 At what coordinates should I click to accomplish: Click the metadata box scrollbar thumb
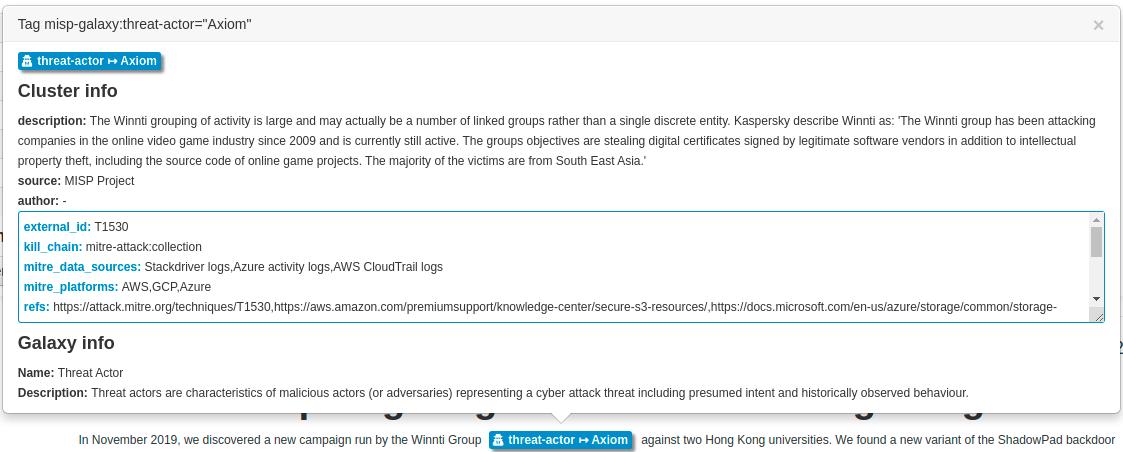click(1096, 241)
